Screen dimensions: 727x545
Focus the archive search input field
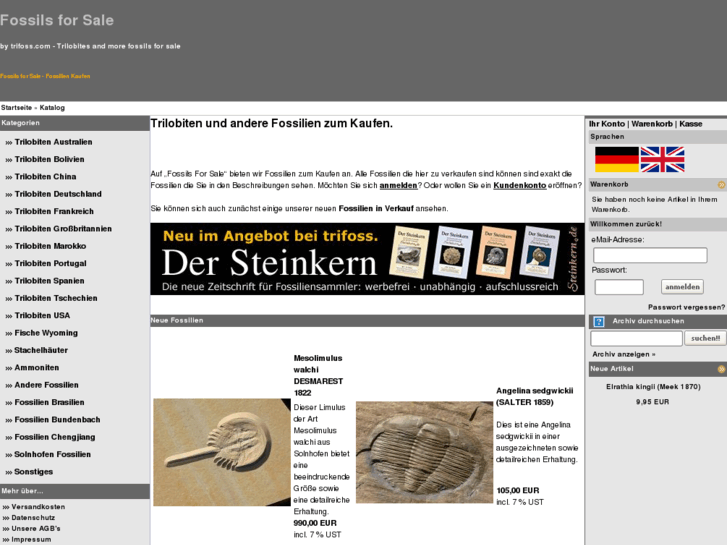(636, 339)
